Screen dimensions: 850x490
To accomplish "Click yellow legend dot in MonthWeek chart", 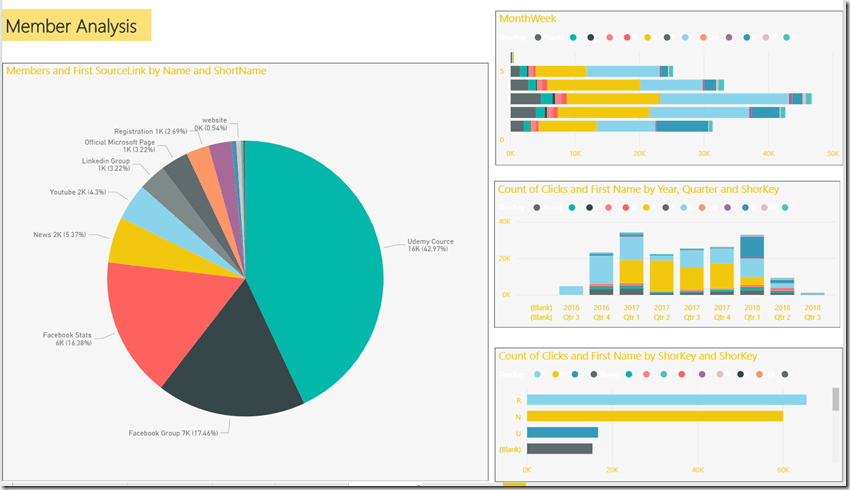I will pos(647,37).
